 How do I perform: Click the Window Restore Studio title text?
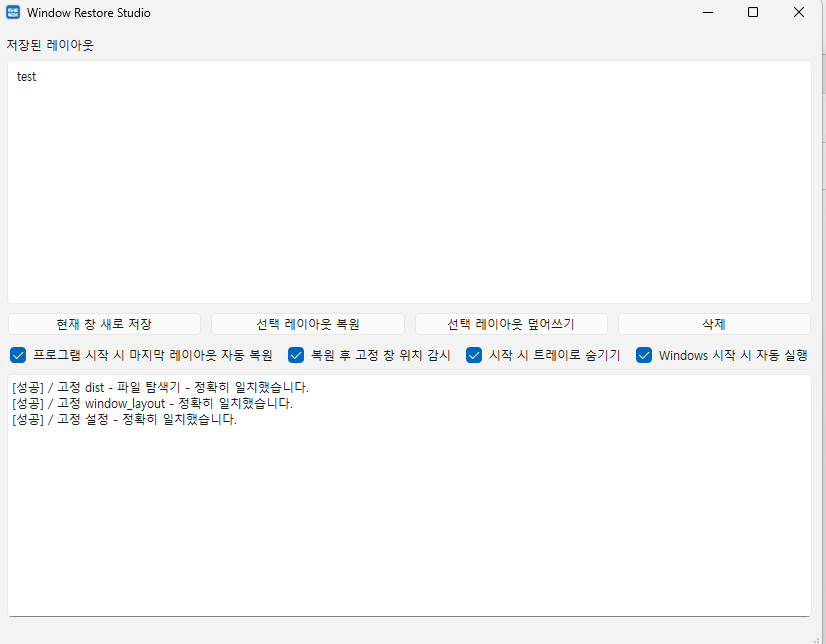[88, 13]
